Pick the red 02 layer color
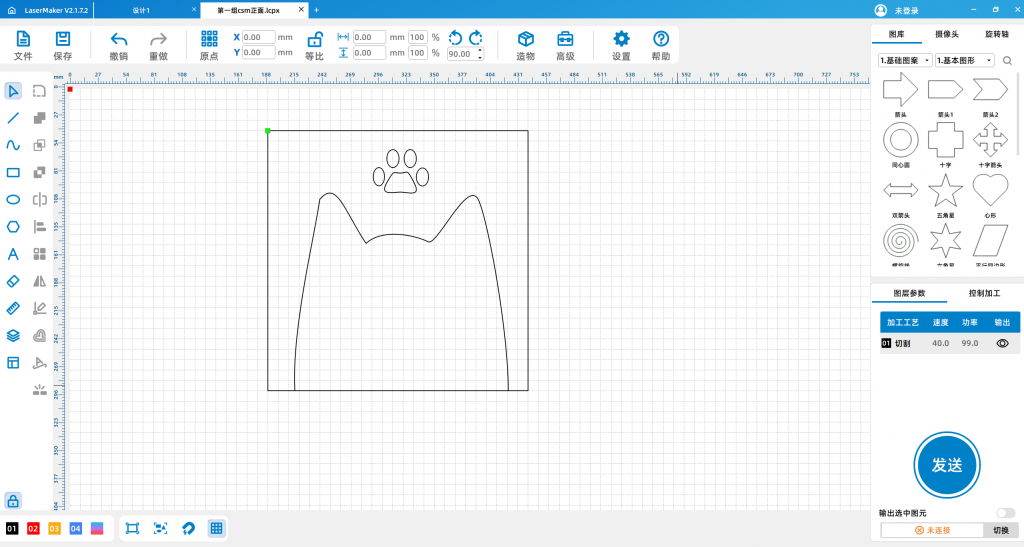The width and height of the screenshot is (1024, 547). (x=33, y=528)
